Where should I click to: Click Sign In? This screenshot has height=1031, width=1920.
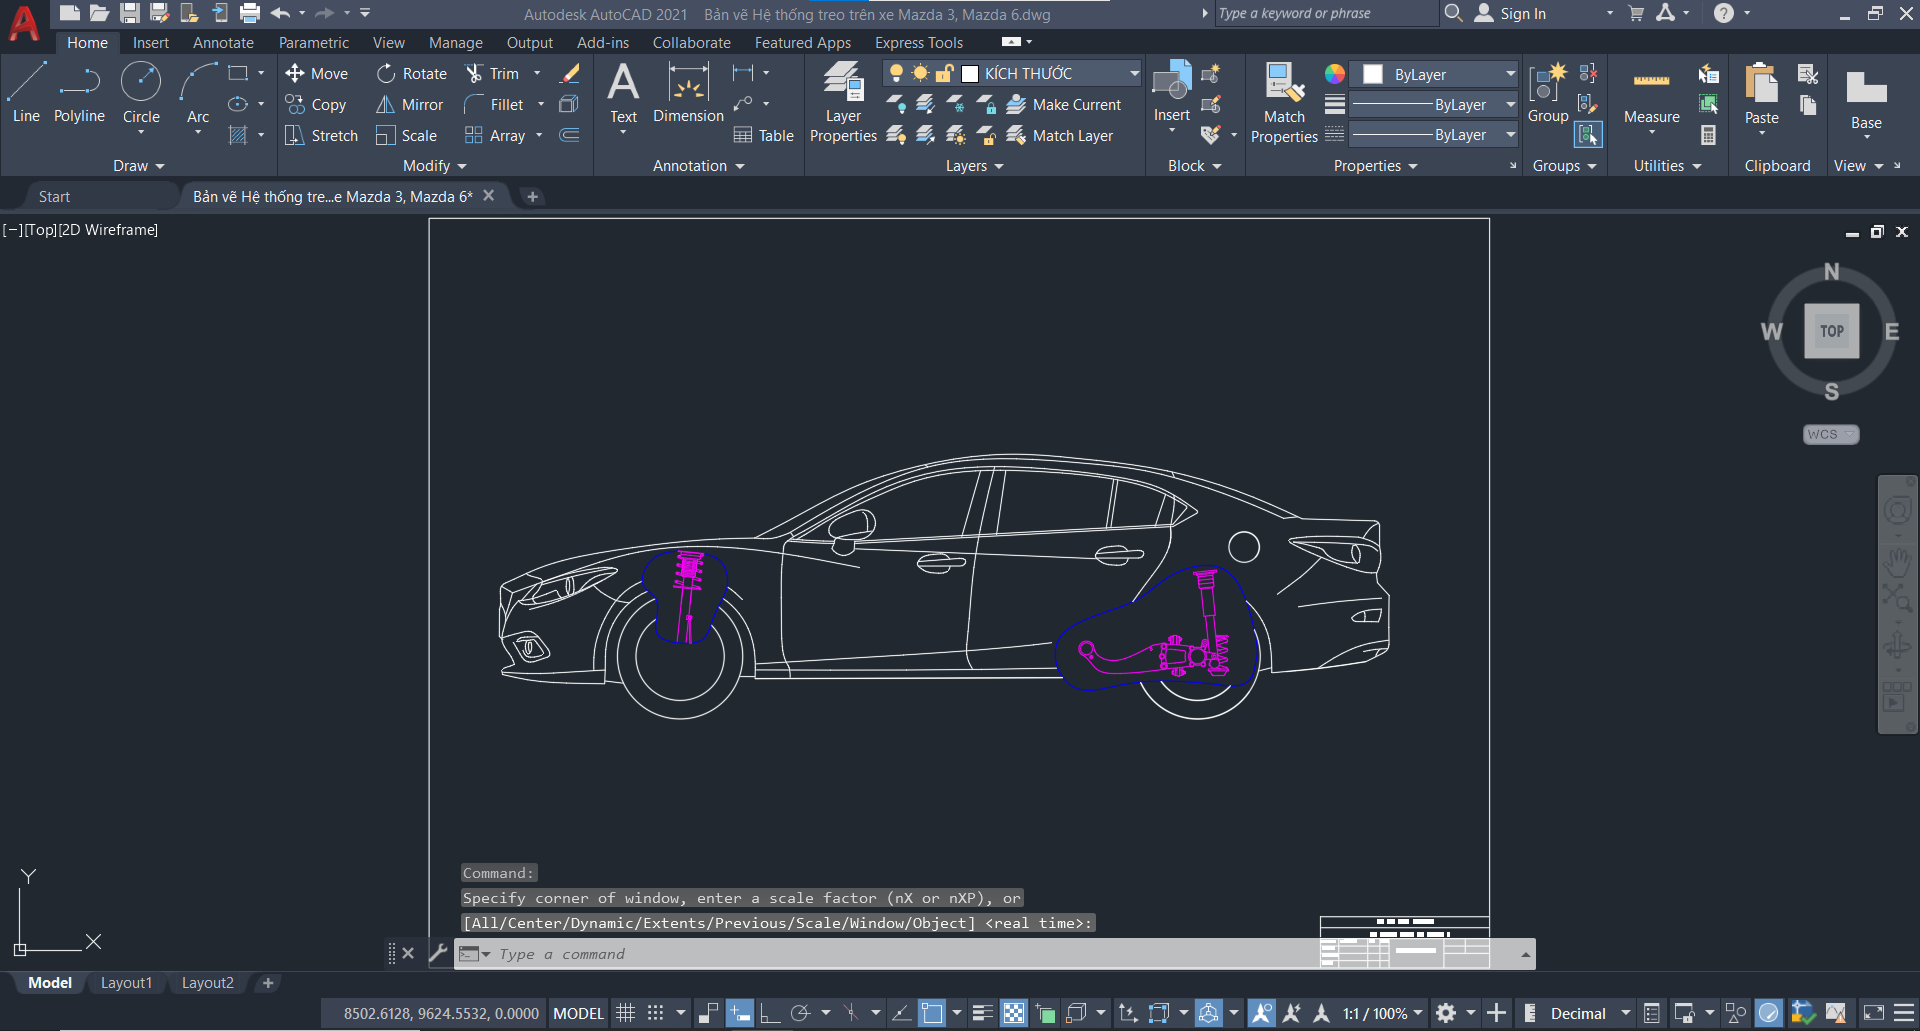point(1511,13)
